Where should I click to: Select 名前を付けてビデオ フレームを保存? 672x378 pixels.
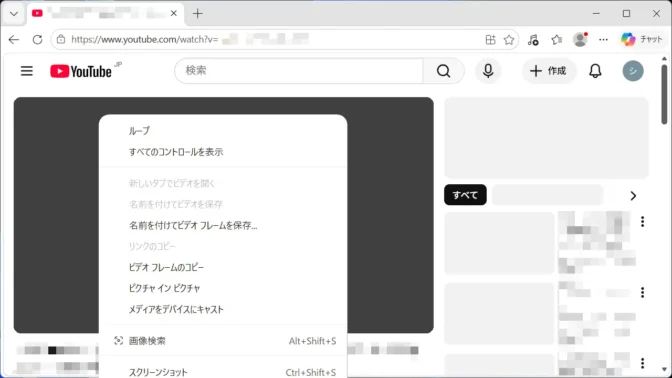point(223,225)
